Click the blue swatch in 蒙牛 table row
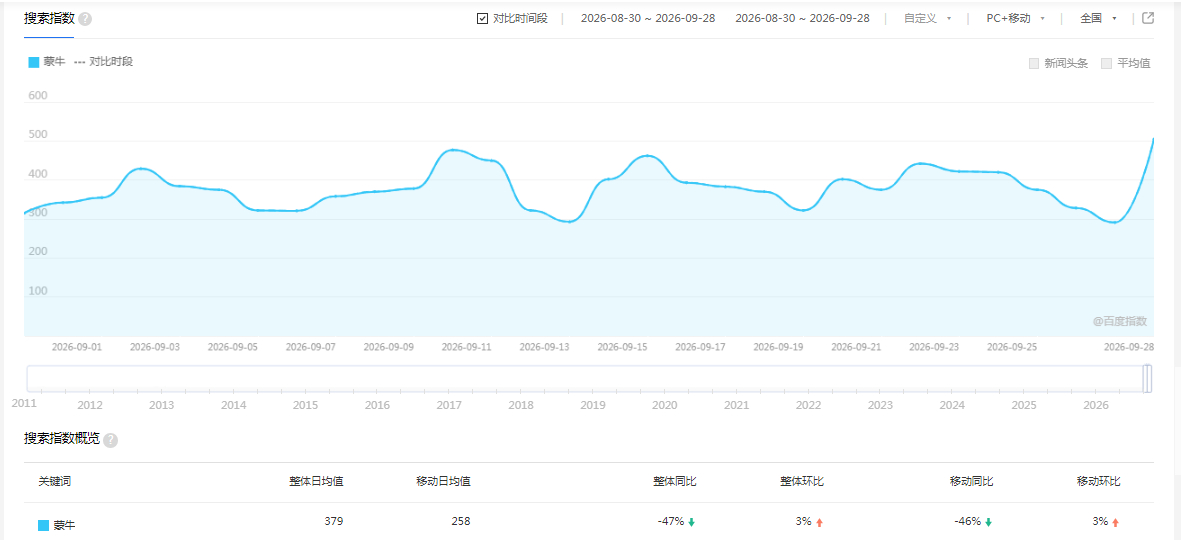Image resolution: width=1181 pixels, height=540 pixels. (44, 525)
